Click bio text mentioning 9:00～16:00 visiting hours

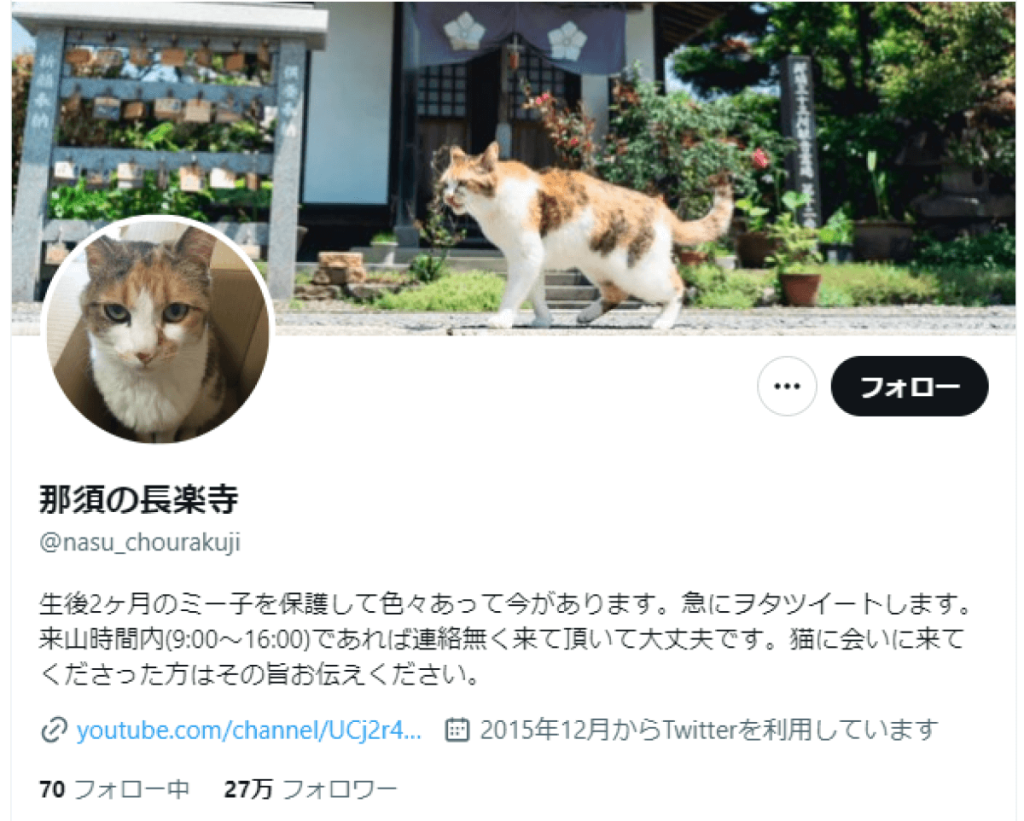(x=502, y=639)
